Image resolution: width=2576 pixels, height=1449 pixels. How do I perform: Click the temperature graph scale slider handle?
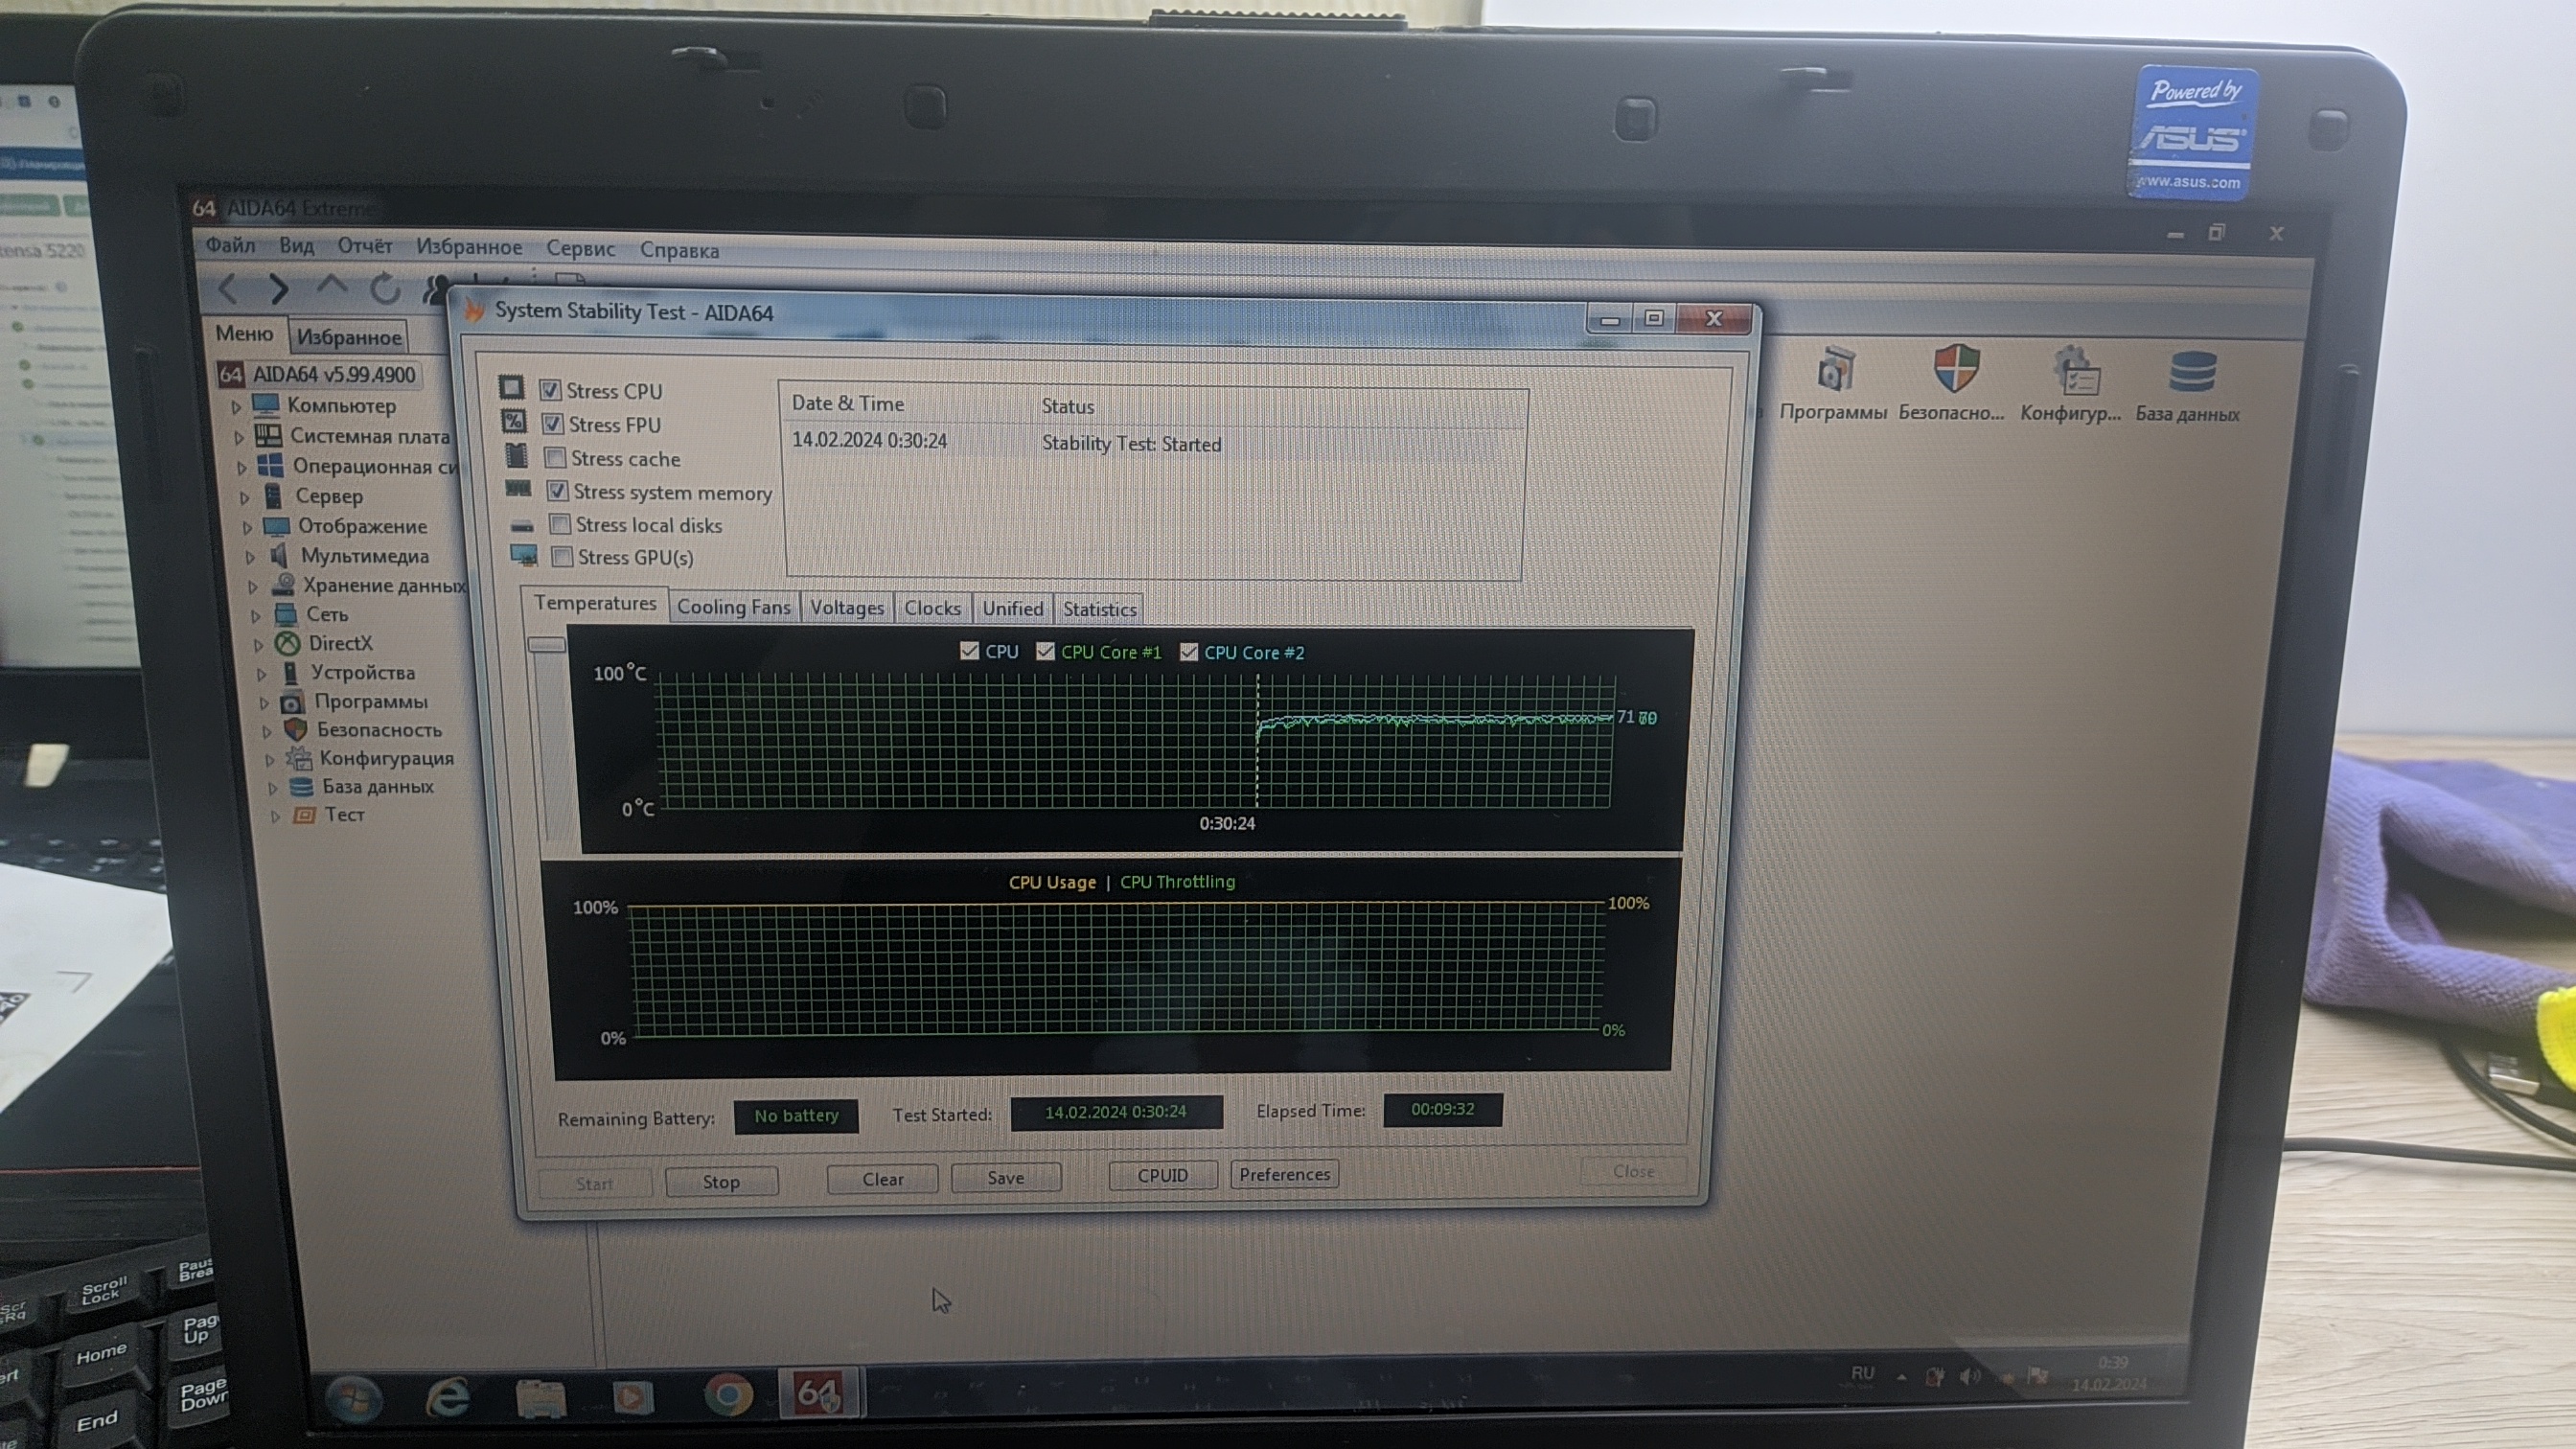(x=546, y=645)
